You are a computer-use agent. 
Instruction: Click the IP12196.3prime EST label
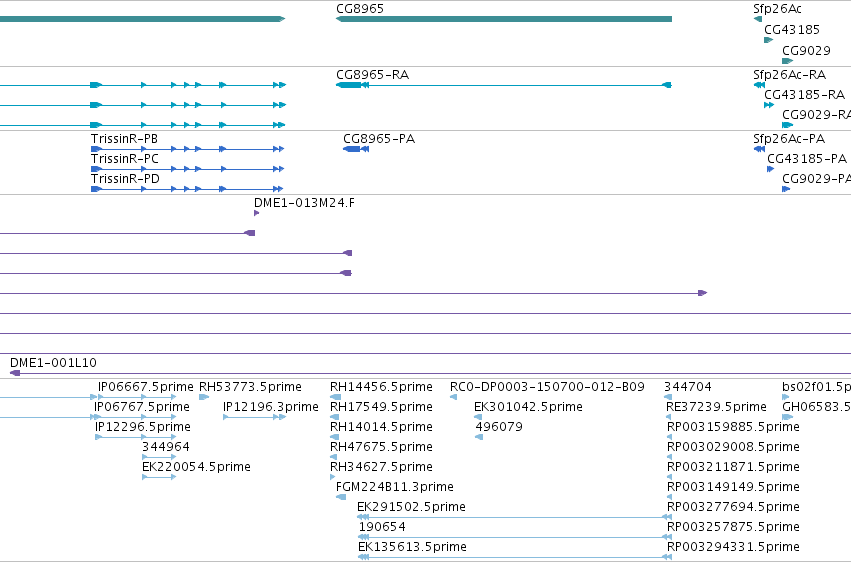pos(271,407)
